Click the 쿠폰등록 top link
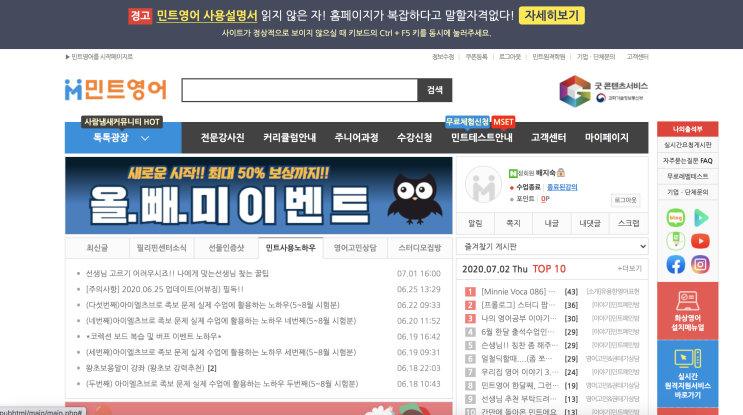This screenshot has width=743, height=415. [x=476, y=57]
